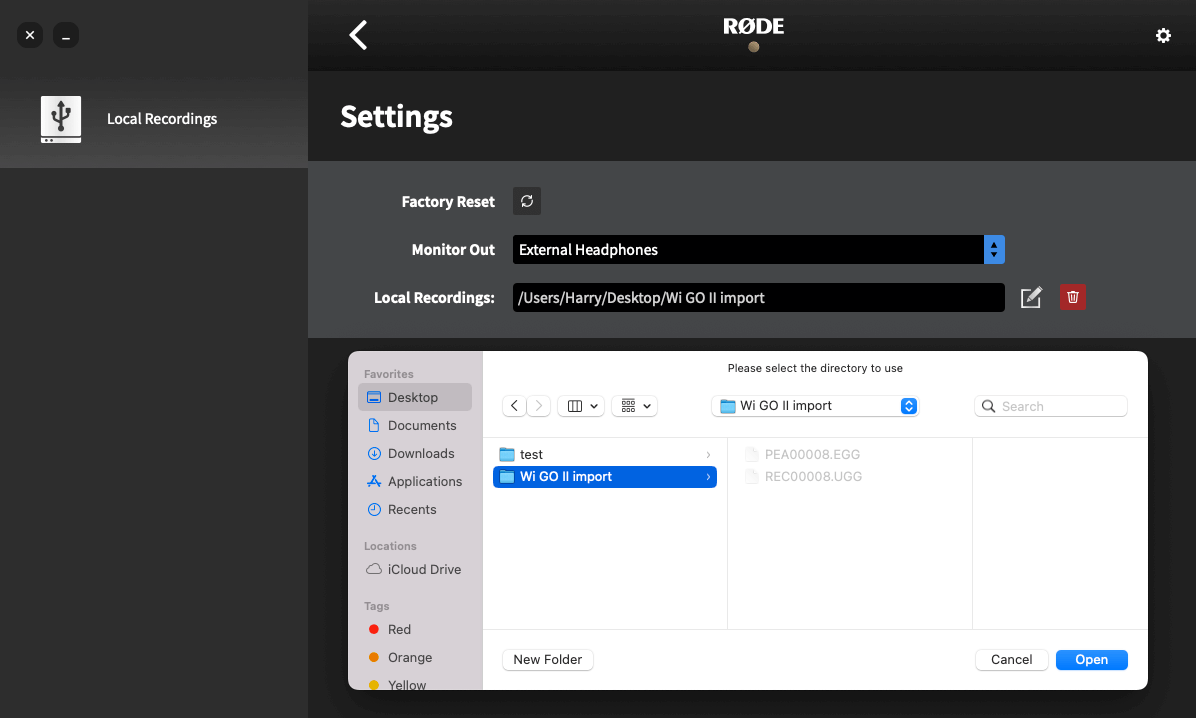
Task: Click the Factory Reset refresh icon
Action: 526,201
